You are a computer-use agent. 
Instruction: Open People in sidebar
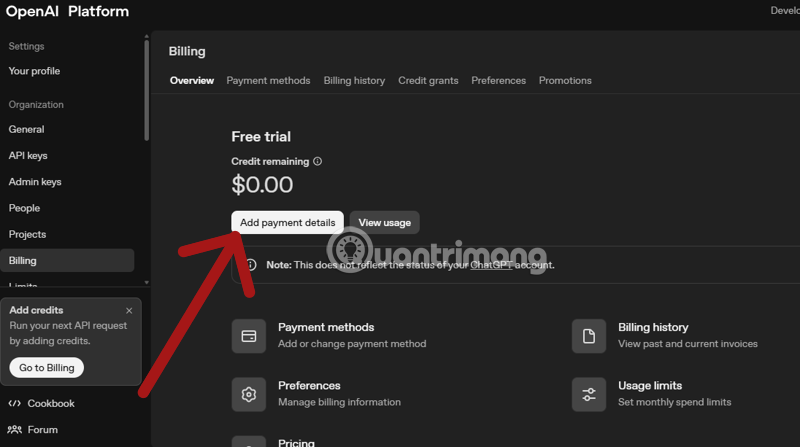24,208
